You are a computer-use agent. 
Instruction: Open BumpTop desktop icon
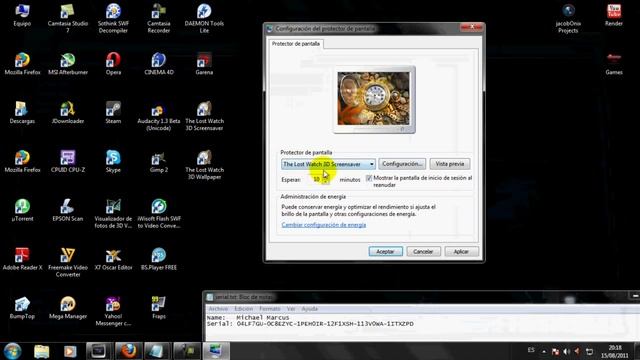click(22, 308)
